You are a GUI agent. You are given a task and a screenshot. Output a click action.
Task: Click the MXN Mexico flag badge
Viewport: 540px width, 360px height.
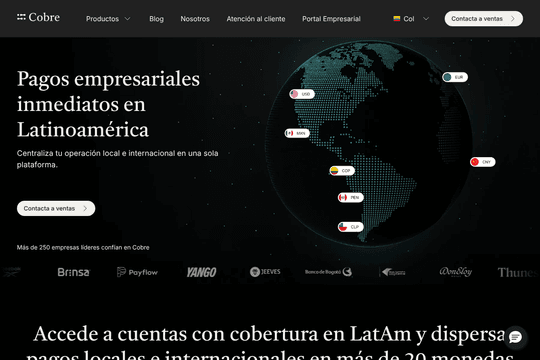click(x=297, y=133)
